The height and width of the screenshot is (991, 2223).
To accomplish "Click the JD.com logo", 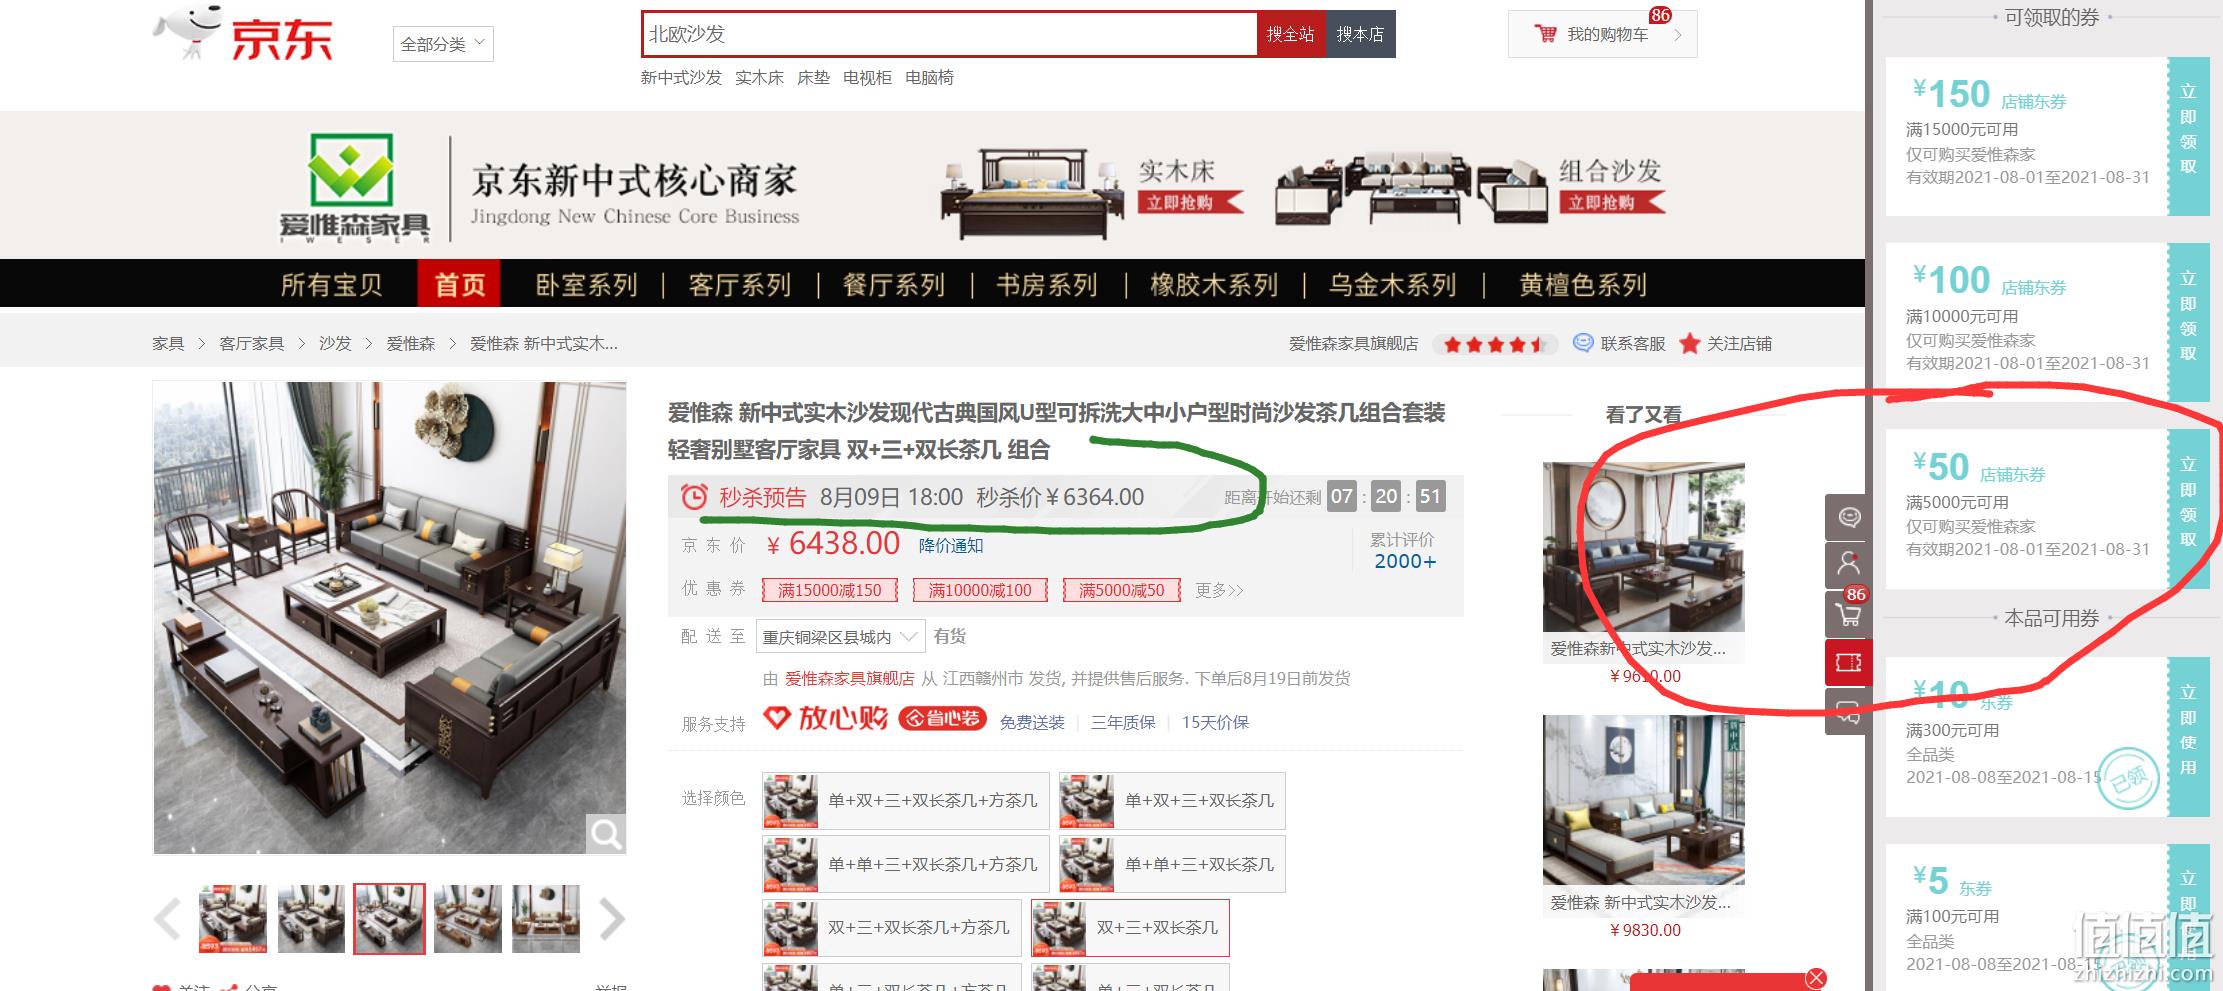I will (243, 33).
